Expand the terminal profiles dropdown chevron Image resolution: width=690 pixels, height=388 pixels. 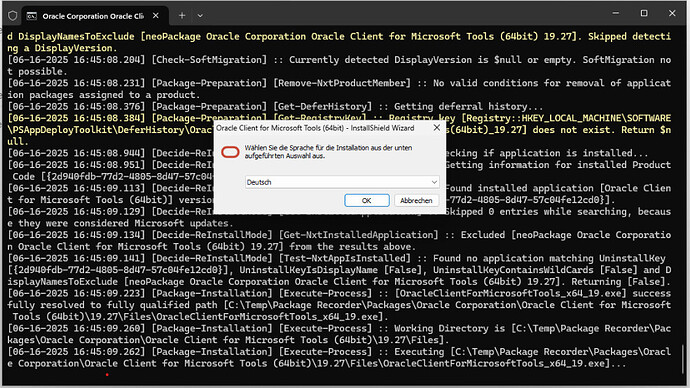point(200,16)
